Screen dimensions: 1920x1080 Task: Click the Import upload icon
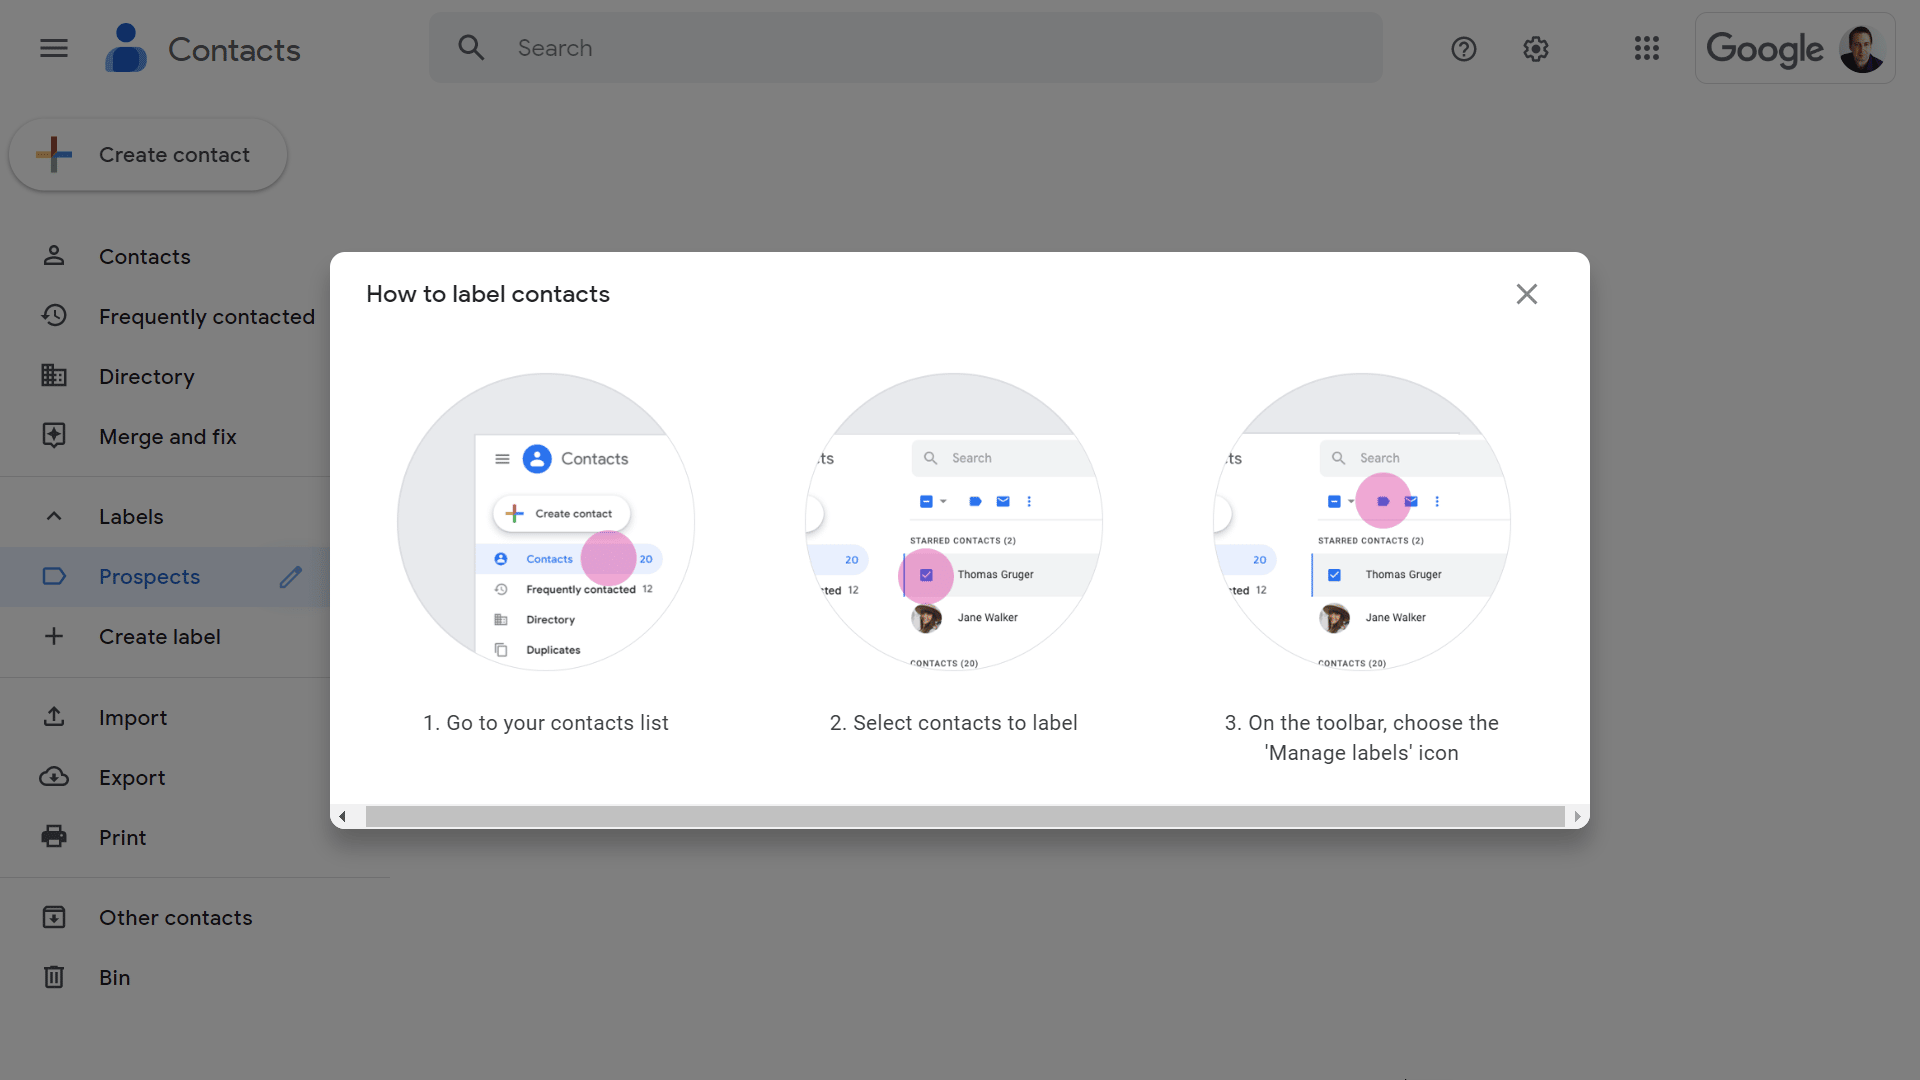pos(54,717)
